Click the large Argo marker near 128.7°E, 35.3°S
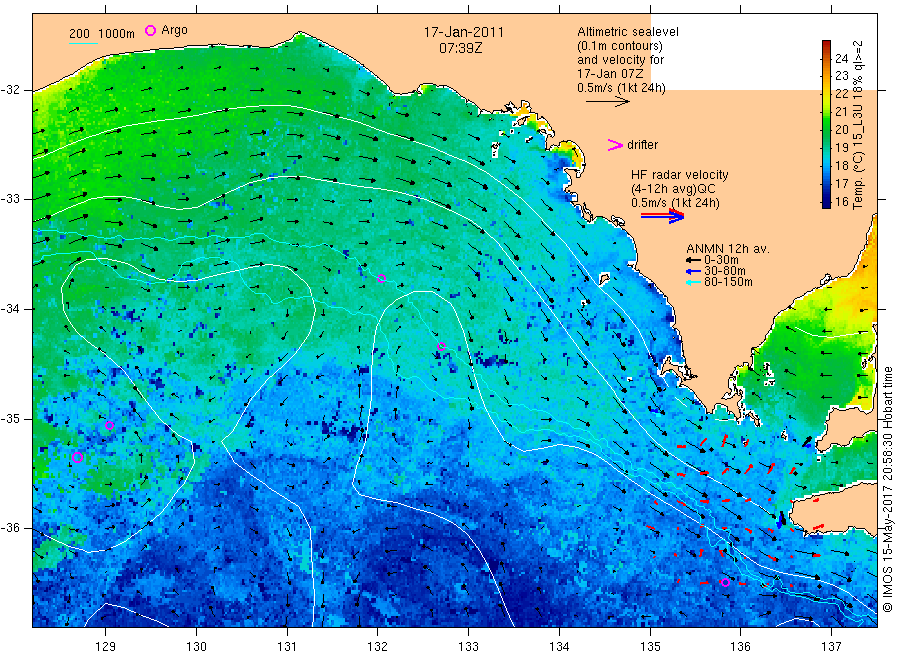This screenshot has height=660, width=900. [77, 457]
